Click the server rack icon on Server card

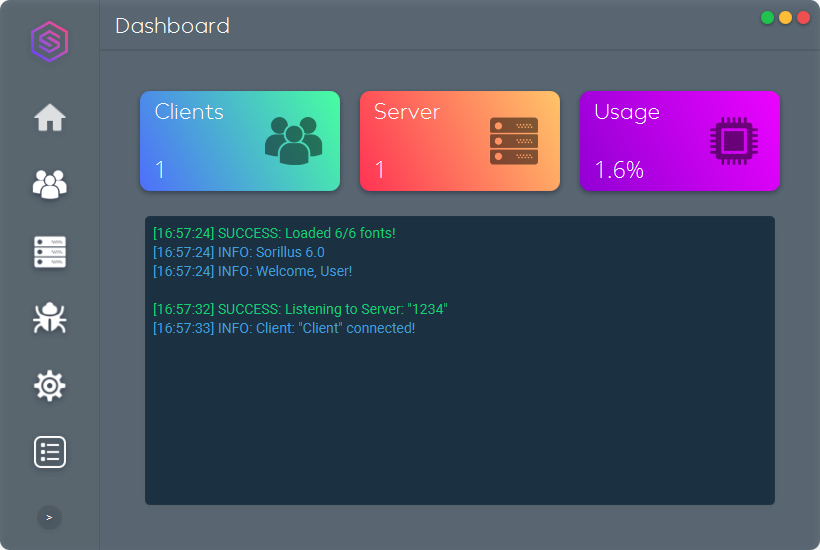point(514,141)
